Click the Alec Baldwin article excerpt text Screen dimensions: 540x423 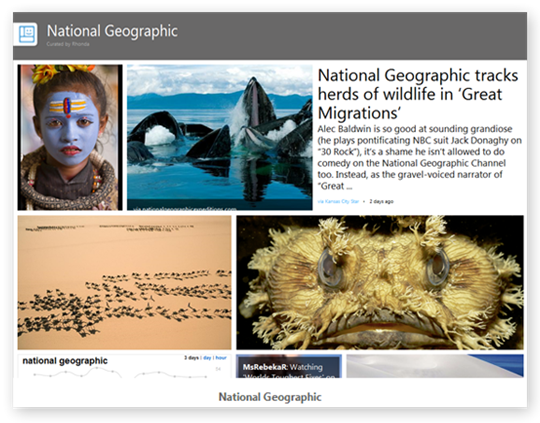coord(419,157)
